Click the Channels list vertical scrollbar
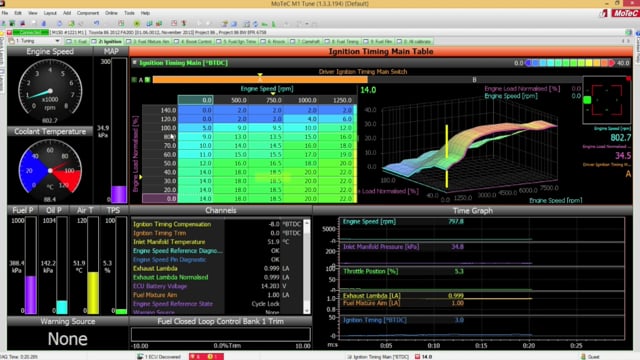 point(307,266)
